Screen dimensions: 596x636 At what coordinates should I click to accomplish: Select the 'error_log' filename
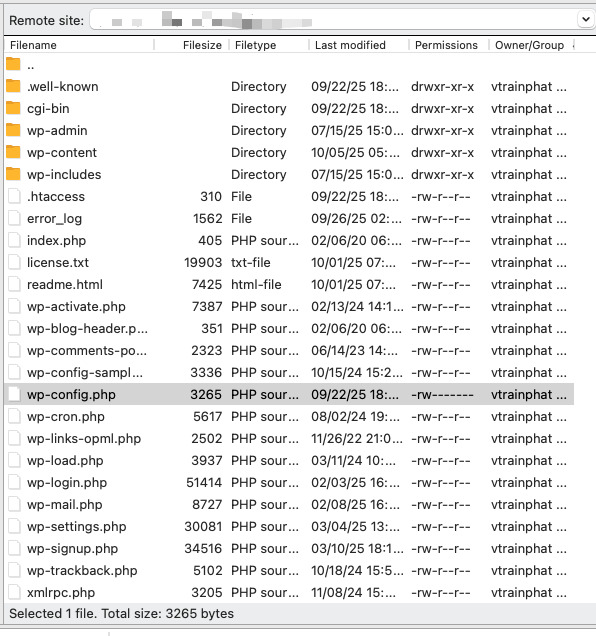coord(54,219)
